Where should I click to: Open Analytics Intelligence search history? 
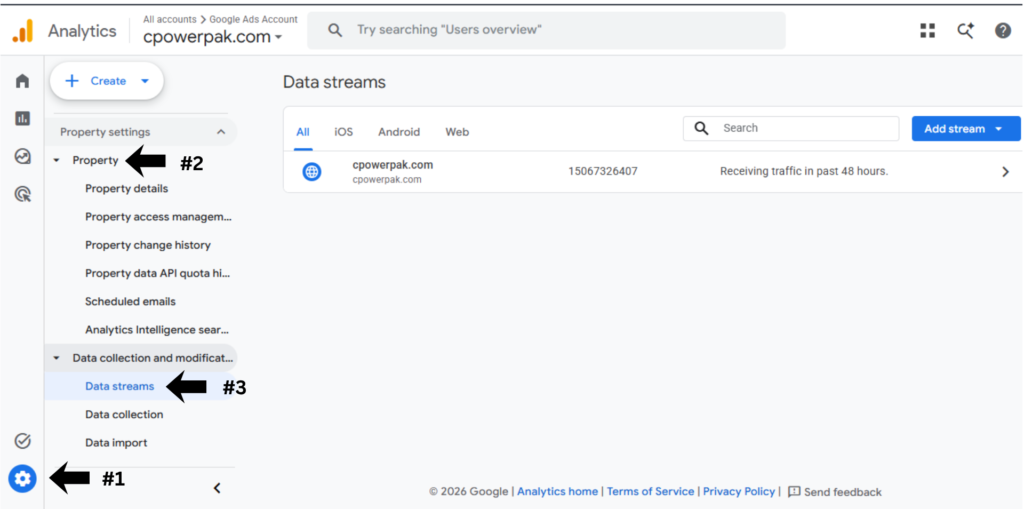pos(157,330)
